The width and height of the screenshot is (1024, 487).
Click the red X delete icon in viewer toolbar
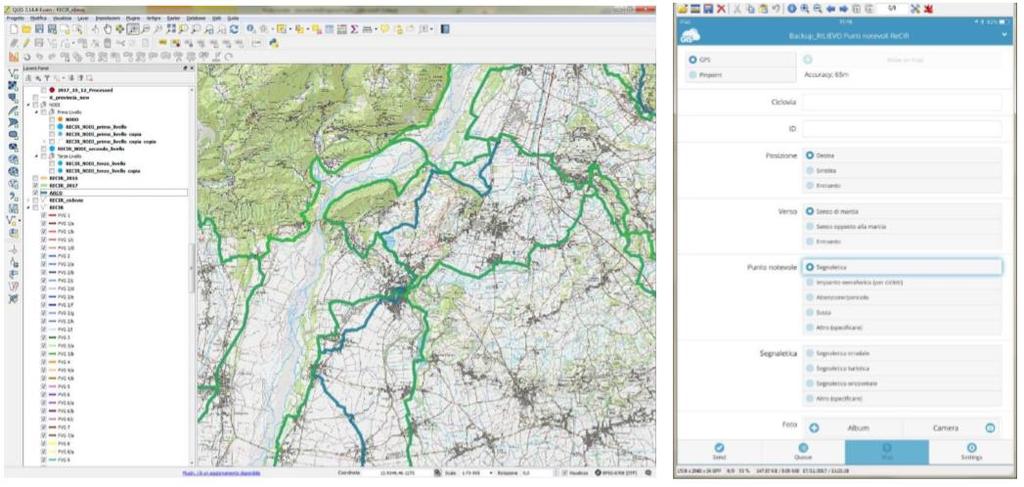click(721, 8)
